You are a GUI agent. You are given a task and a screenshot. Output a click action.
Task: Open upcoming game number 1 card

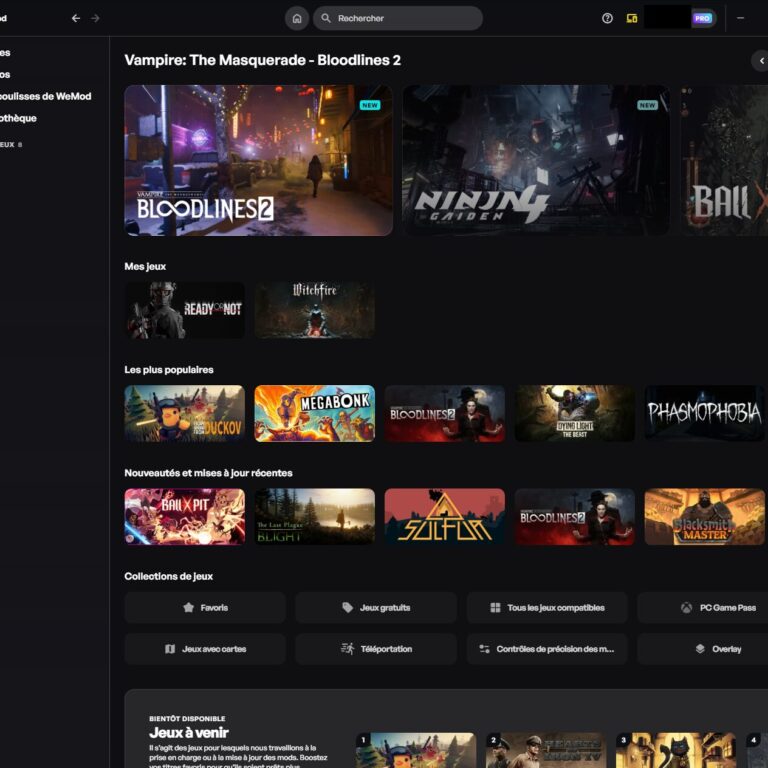coord(416,750)
